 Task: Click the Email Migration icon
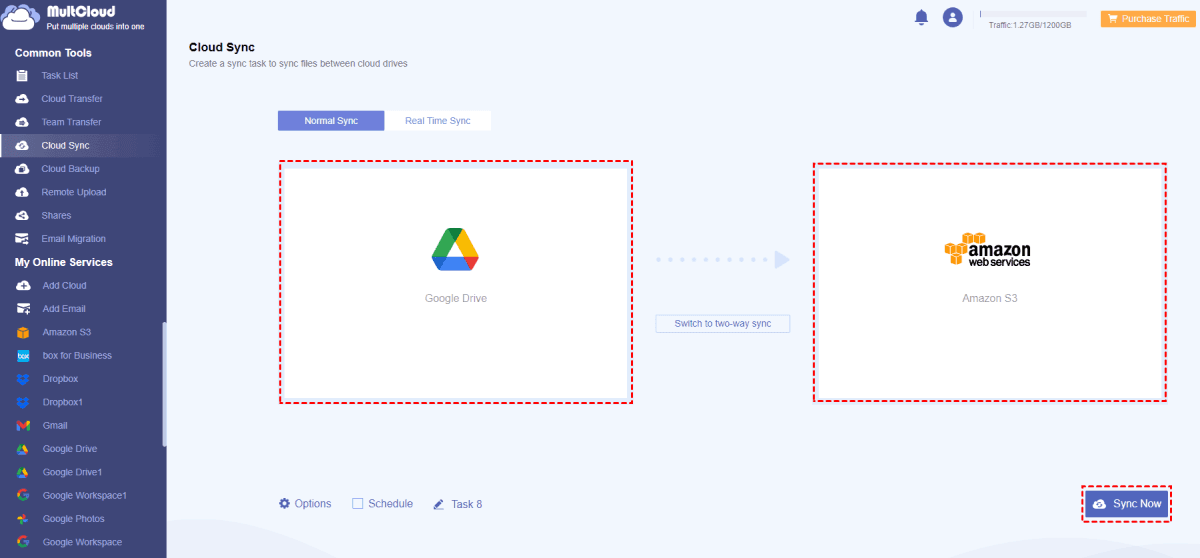22,239
